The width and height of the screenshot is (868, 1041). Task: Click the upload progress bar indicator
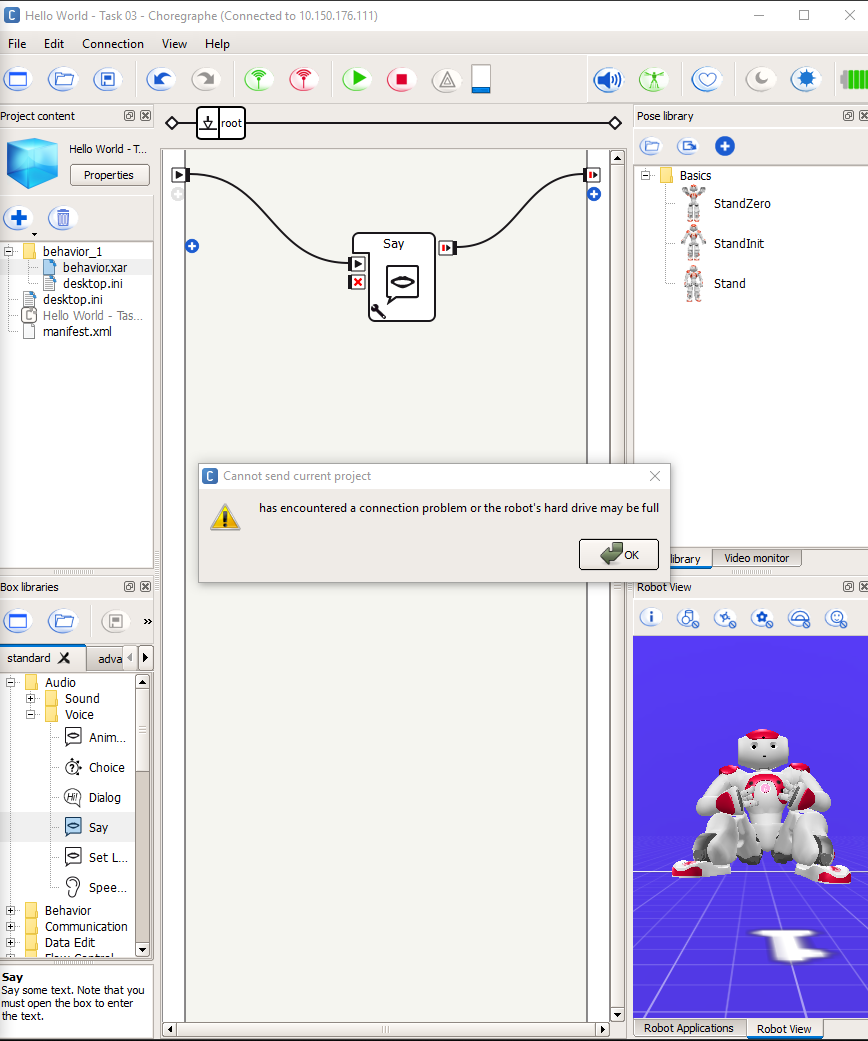481,79
